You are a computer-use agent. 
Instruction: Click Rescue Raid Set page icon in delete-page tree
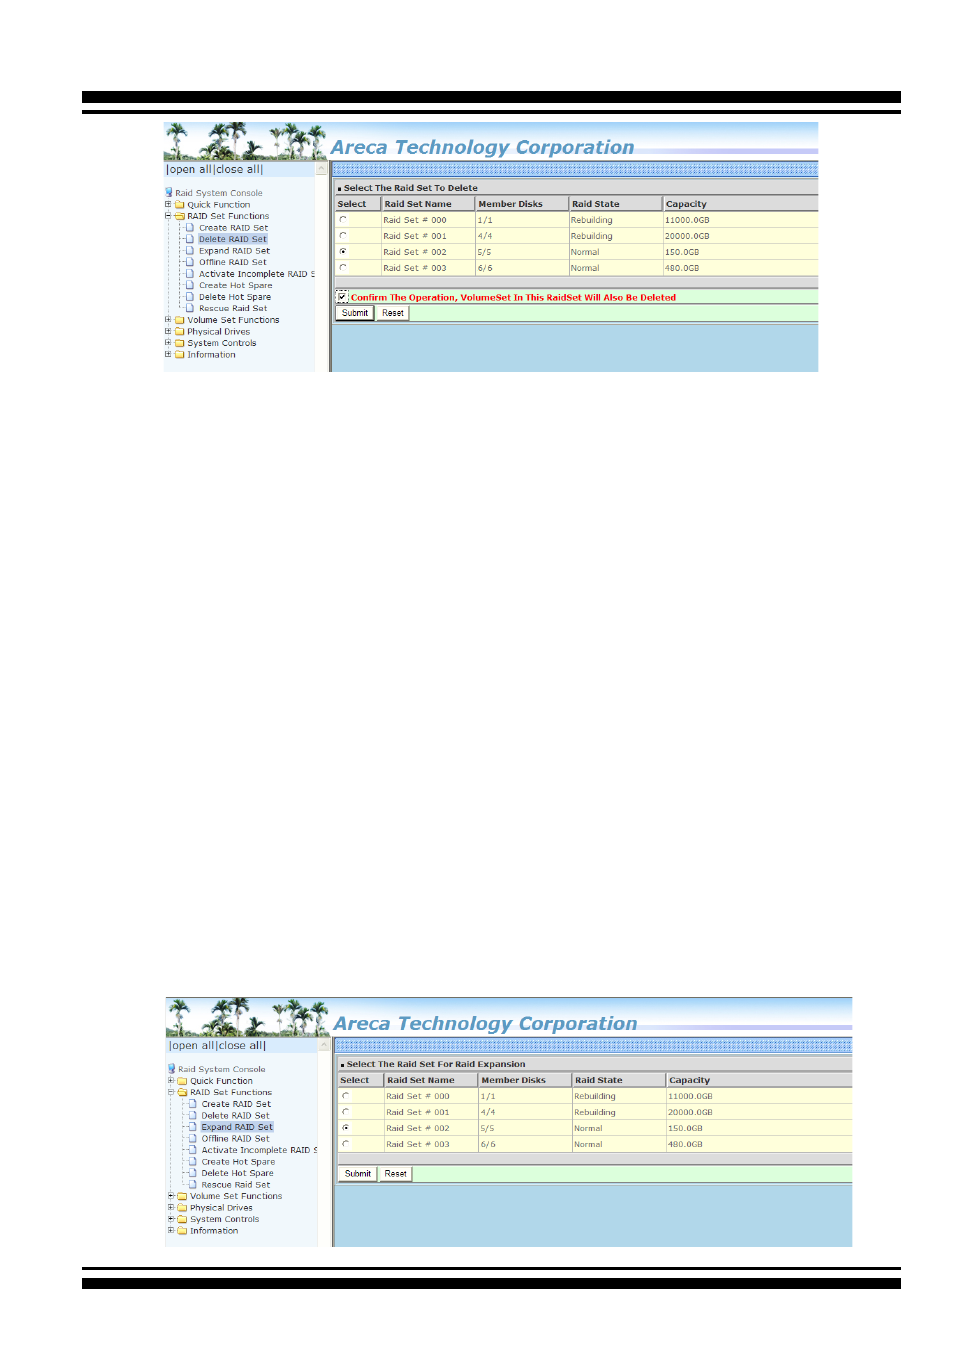(x=190, y=308)
